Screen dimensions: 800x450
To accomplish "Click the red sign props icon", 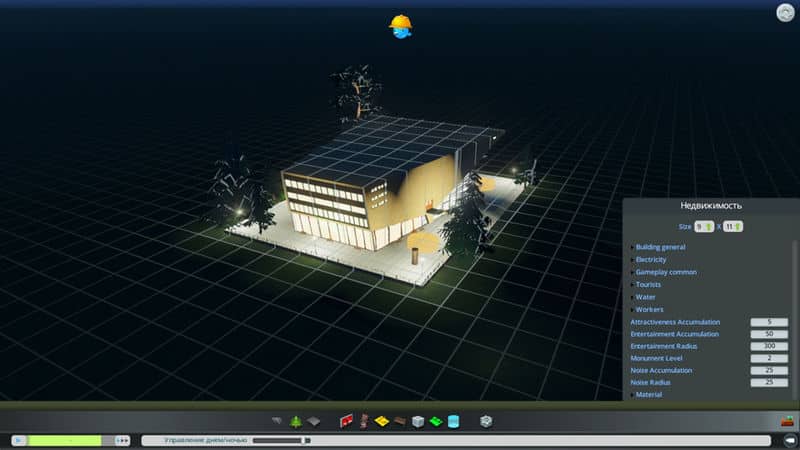I will pos(347,421).
